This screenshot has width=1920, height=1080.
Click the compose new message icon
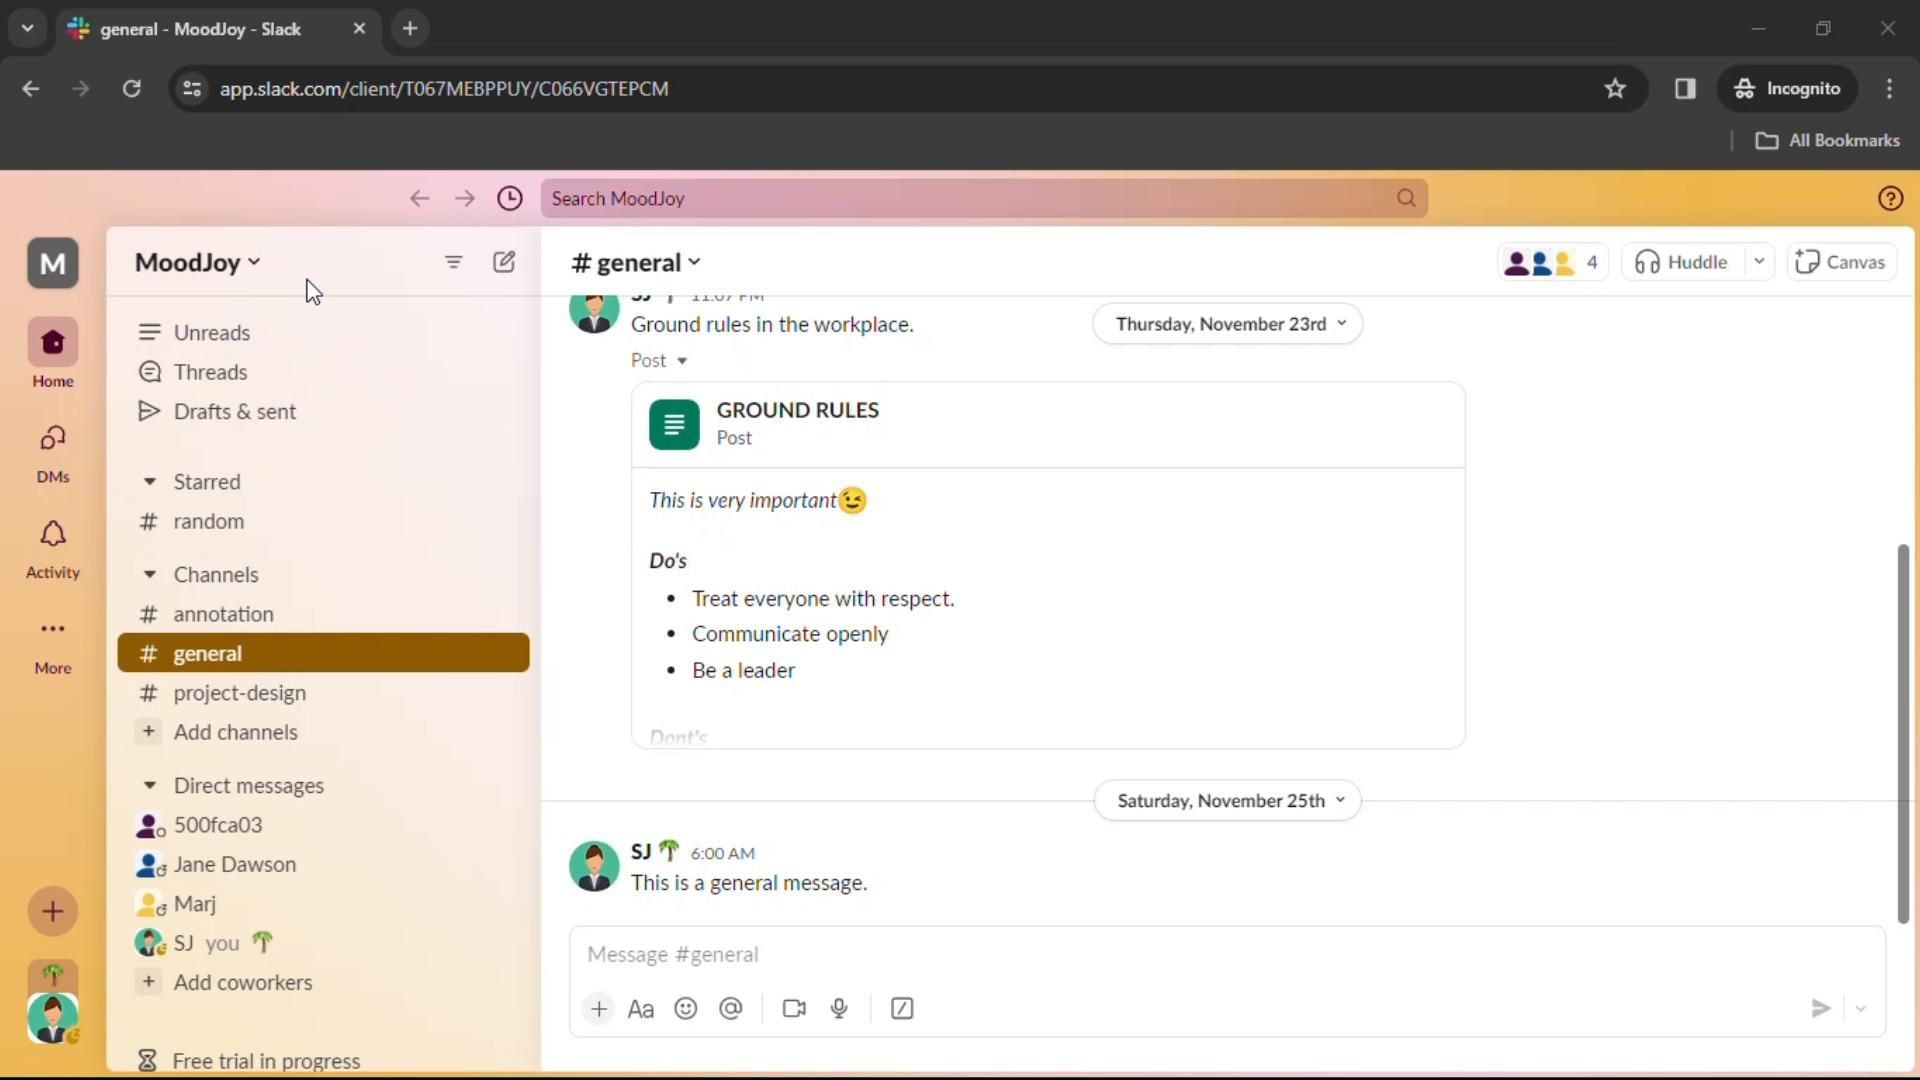(x=504, y=262)
